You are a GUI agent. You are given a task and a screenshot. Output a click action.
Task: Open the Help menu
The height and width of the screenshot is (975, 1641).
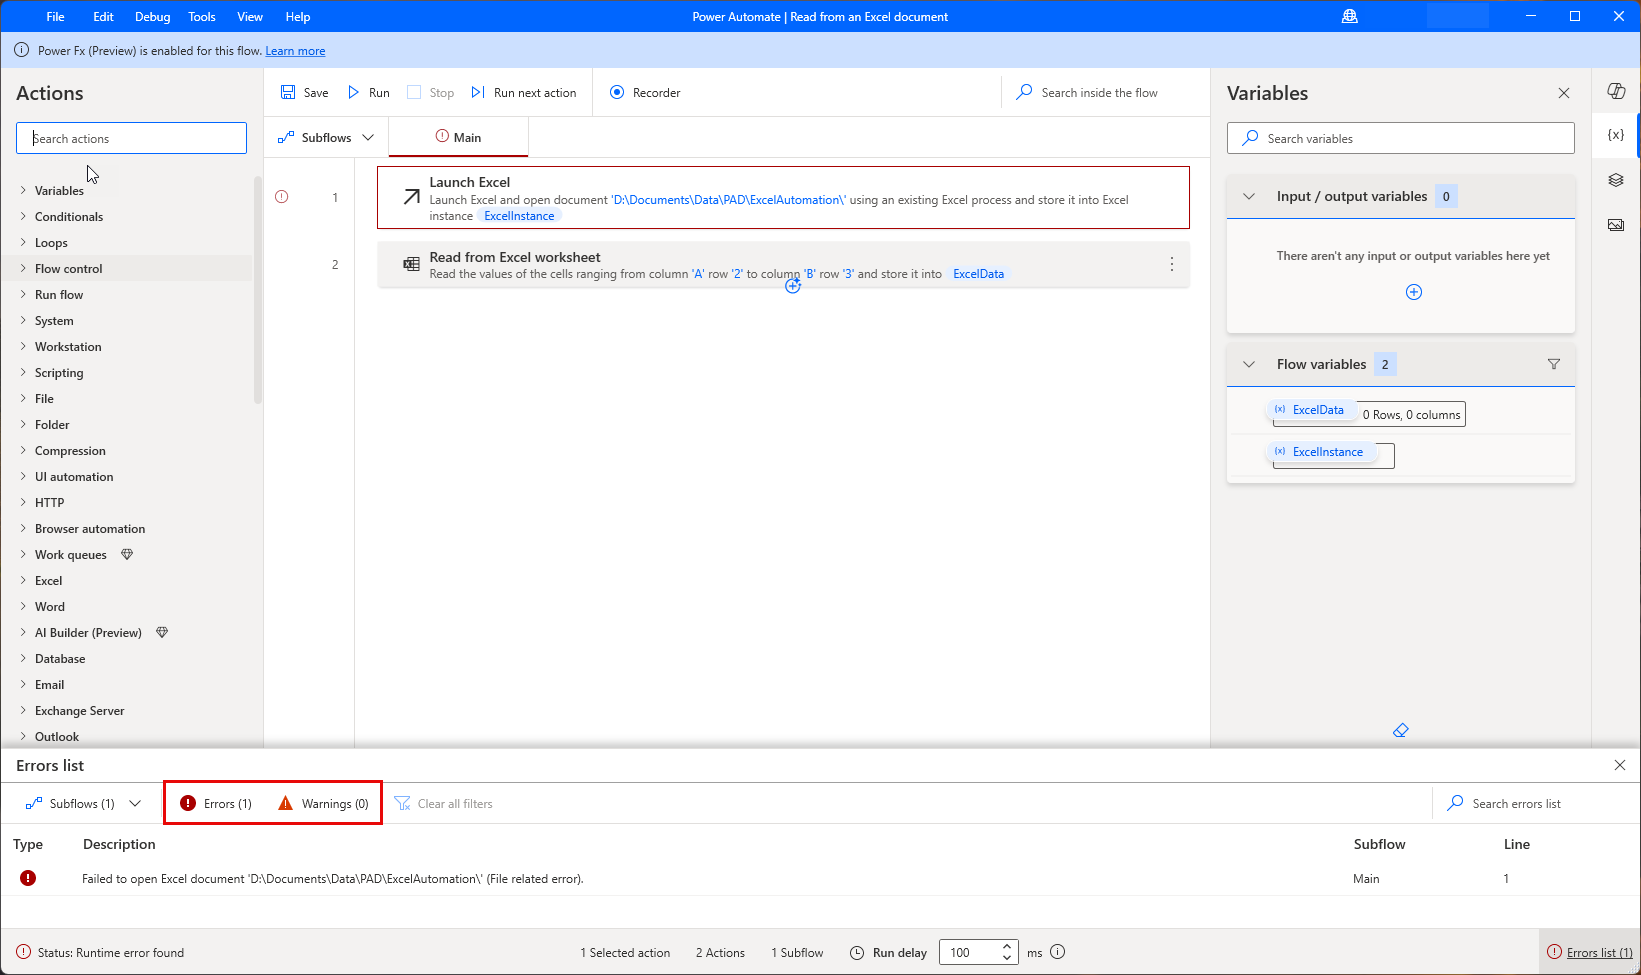click(298, 16)
